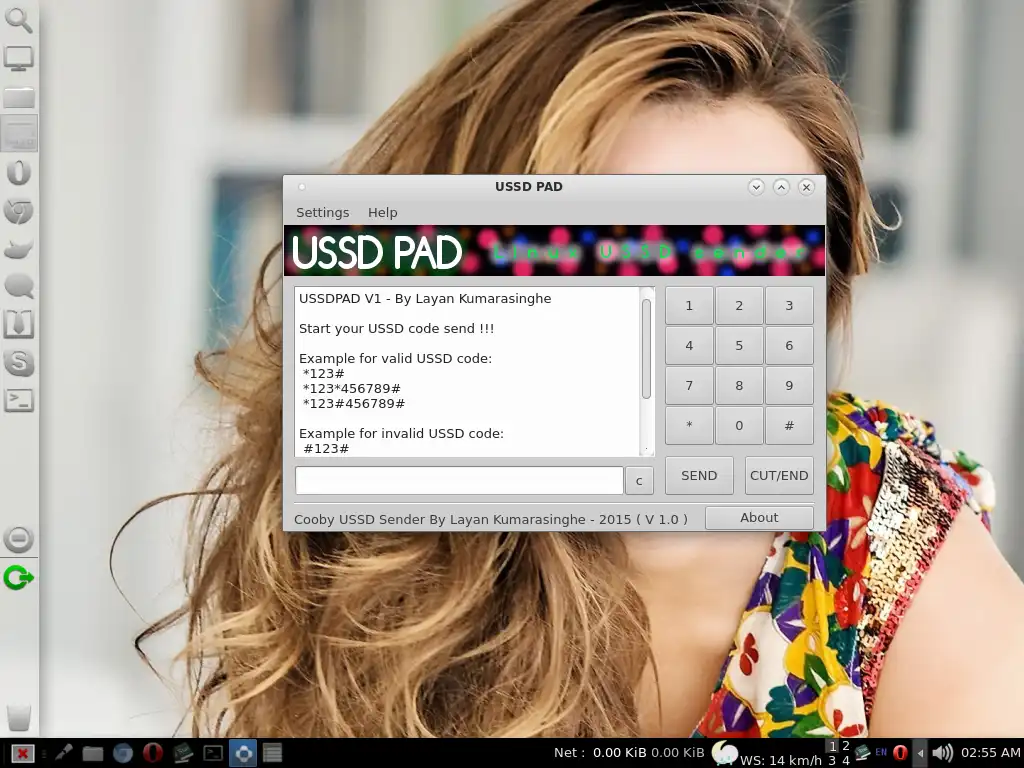Open the search icon in the left dock

tap(18, 20)
